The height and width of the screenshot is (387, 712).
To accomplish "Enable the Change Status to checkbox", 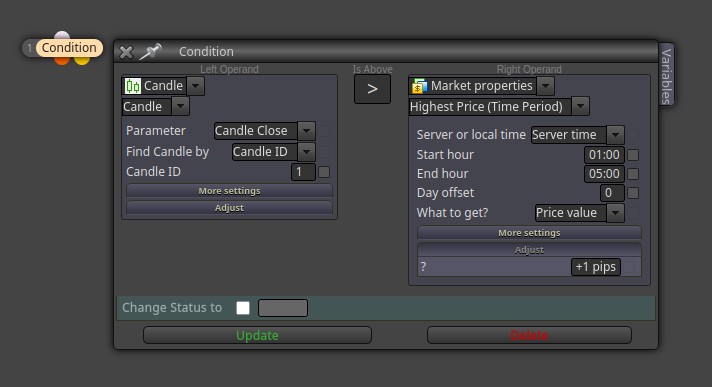I will click(243, 308).
